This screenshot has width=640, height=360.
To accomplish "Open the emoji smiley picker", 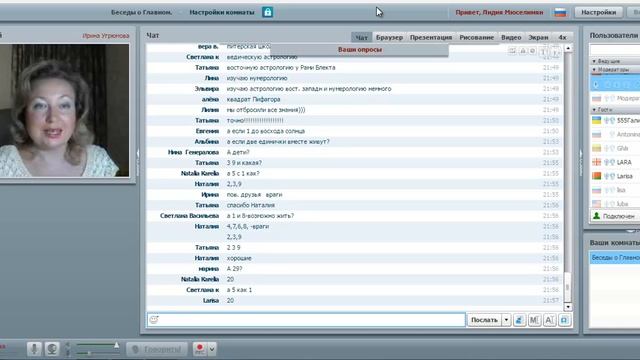I will point(154,320).
